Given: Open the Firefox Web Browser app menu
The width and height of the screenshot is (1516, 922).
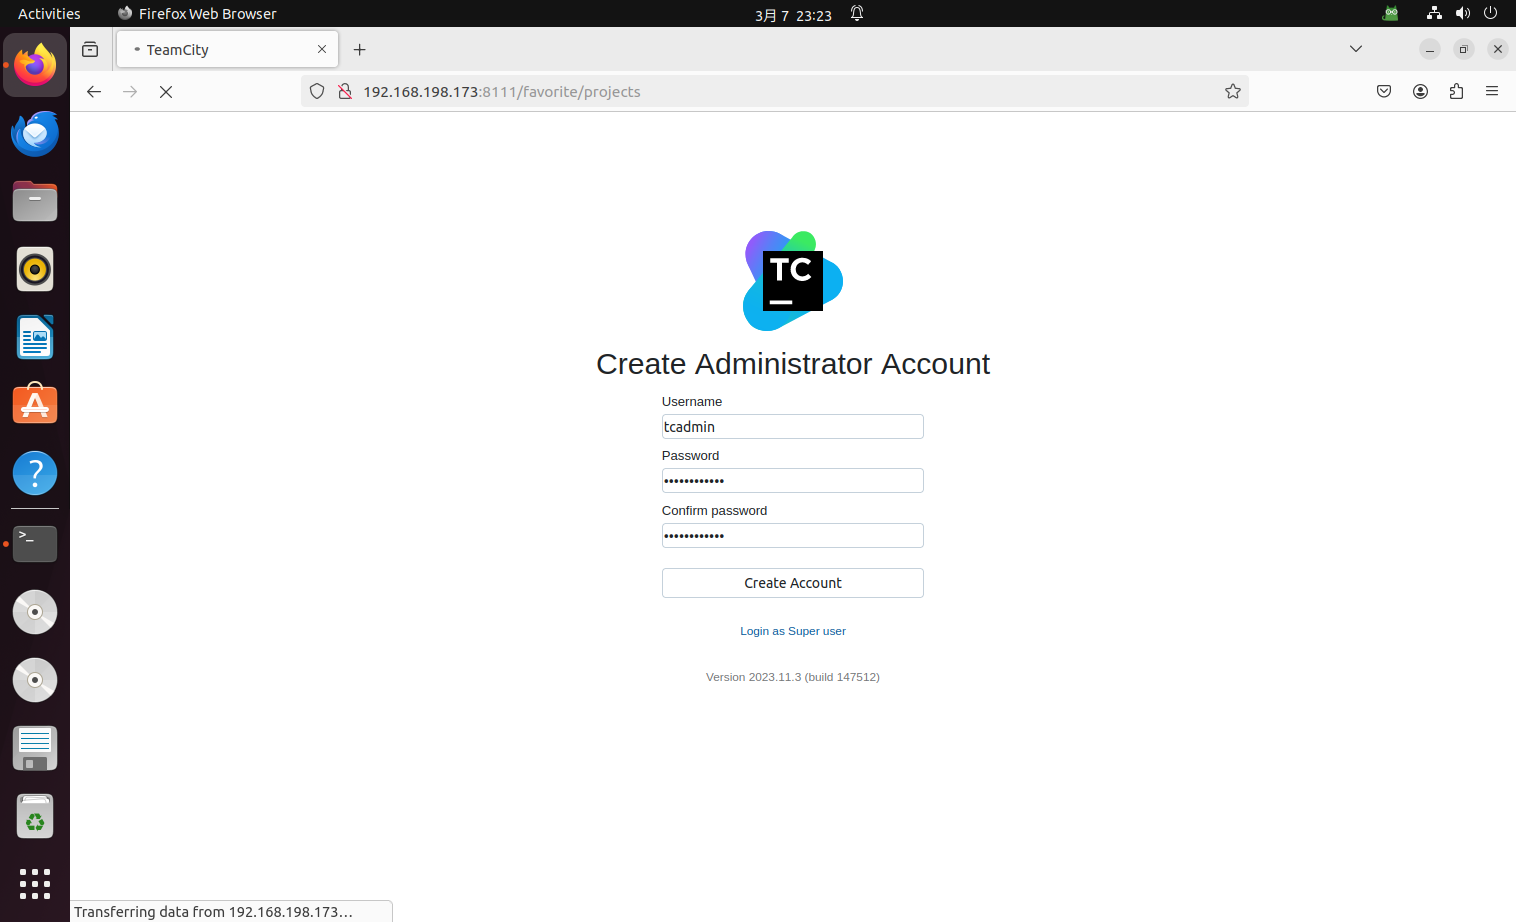Looking at the screenshot, I should click(x=197, y=13).
